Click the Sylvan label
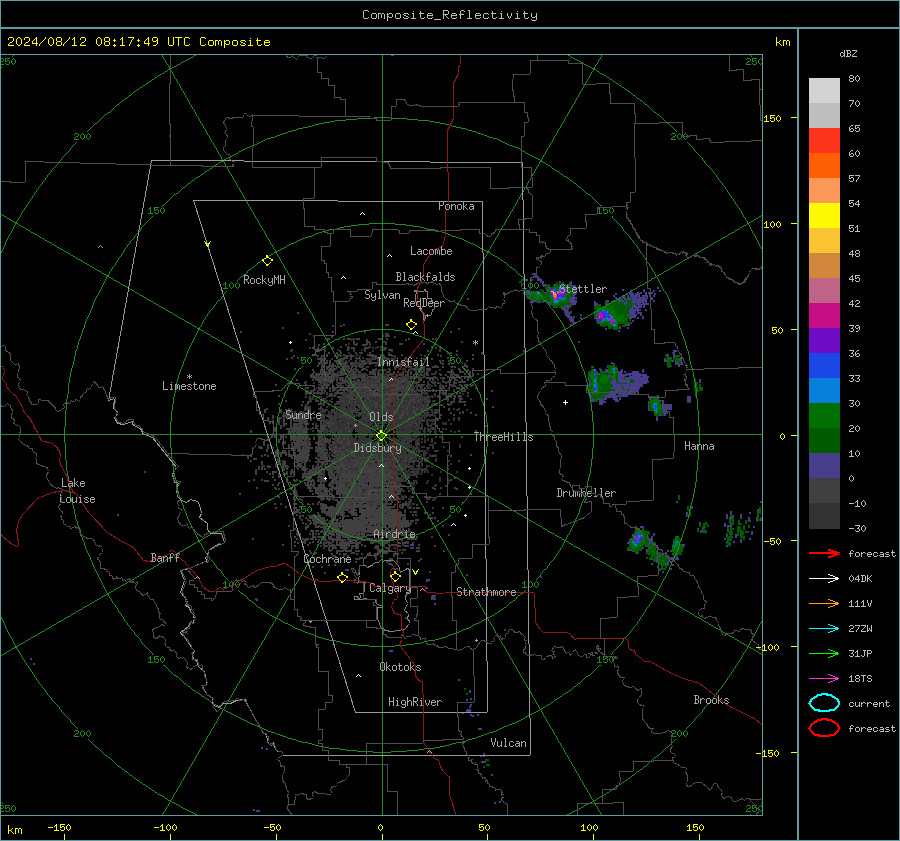The height and width of the screenshot is (841, 900). pos(382,295)
